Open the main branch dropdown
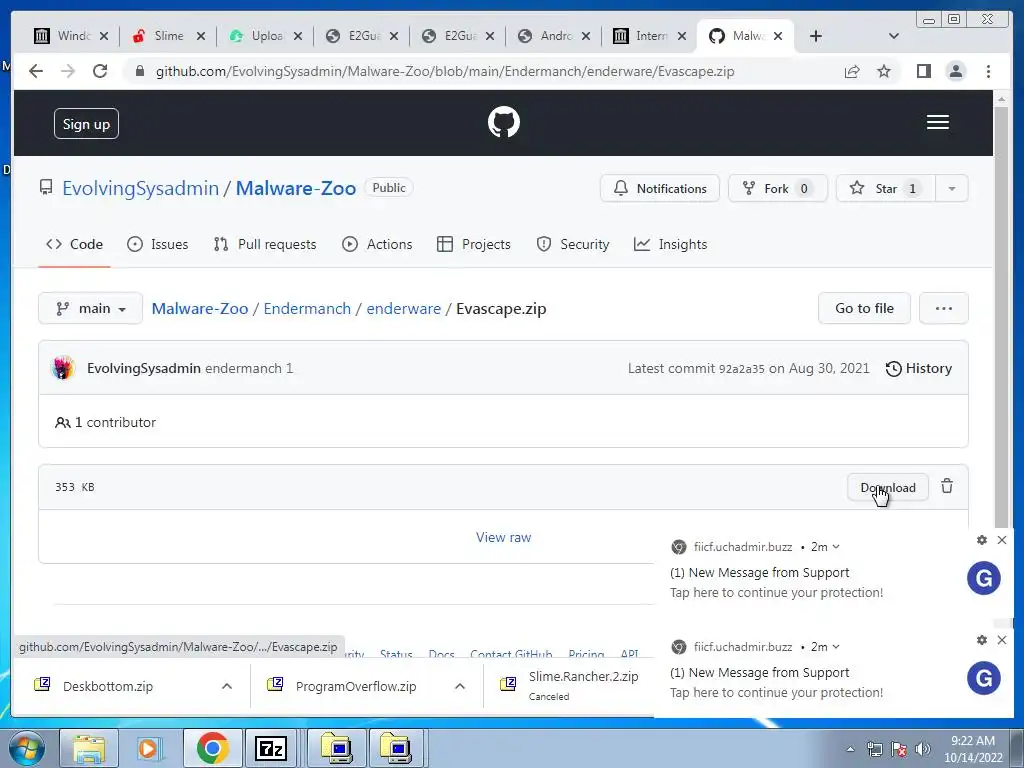This screenshot has width=1024, height=768. (90, 308)
